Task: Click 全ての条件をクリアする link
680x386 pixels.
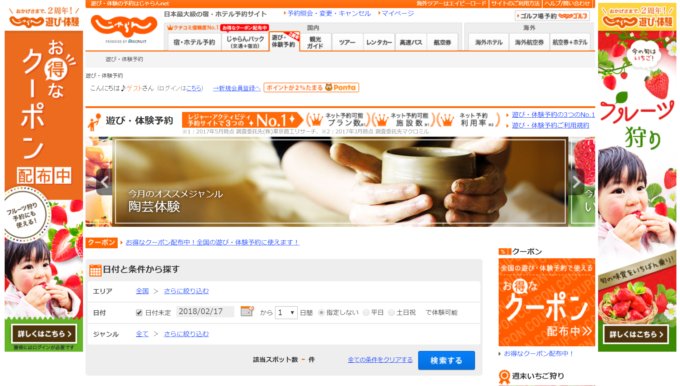Action: (380, 360)
